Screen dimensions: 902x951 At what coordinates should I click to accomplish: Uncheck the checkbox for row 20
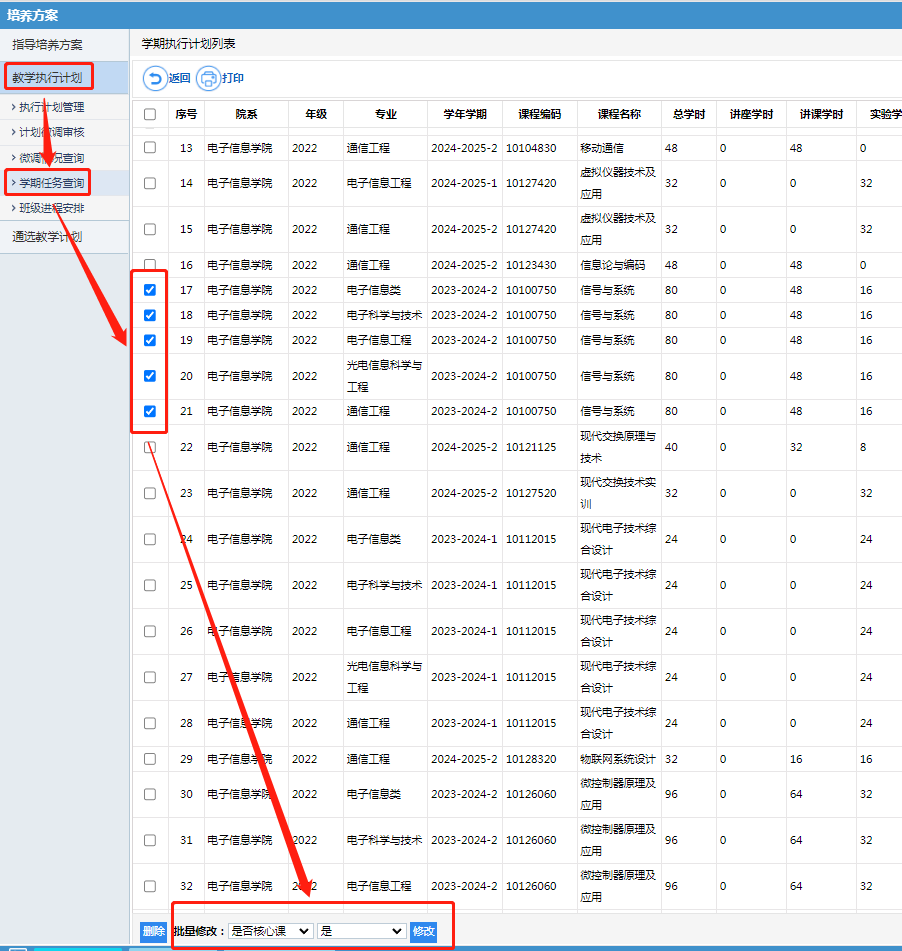[150, 376]
